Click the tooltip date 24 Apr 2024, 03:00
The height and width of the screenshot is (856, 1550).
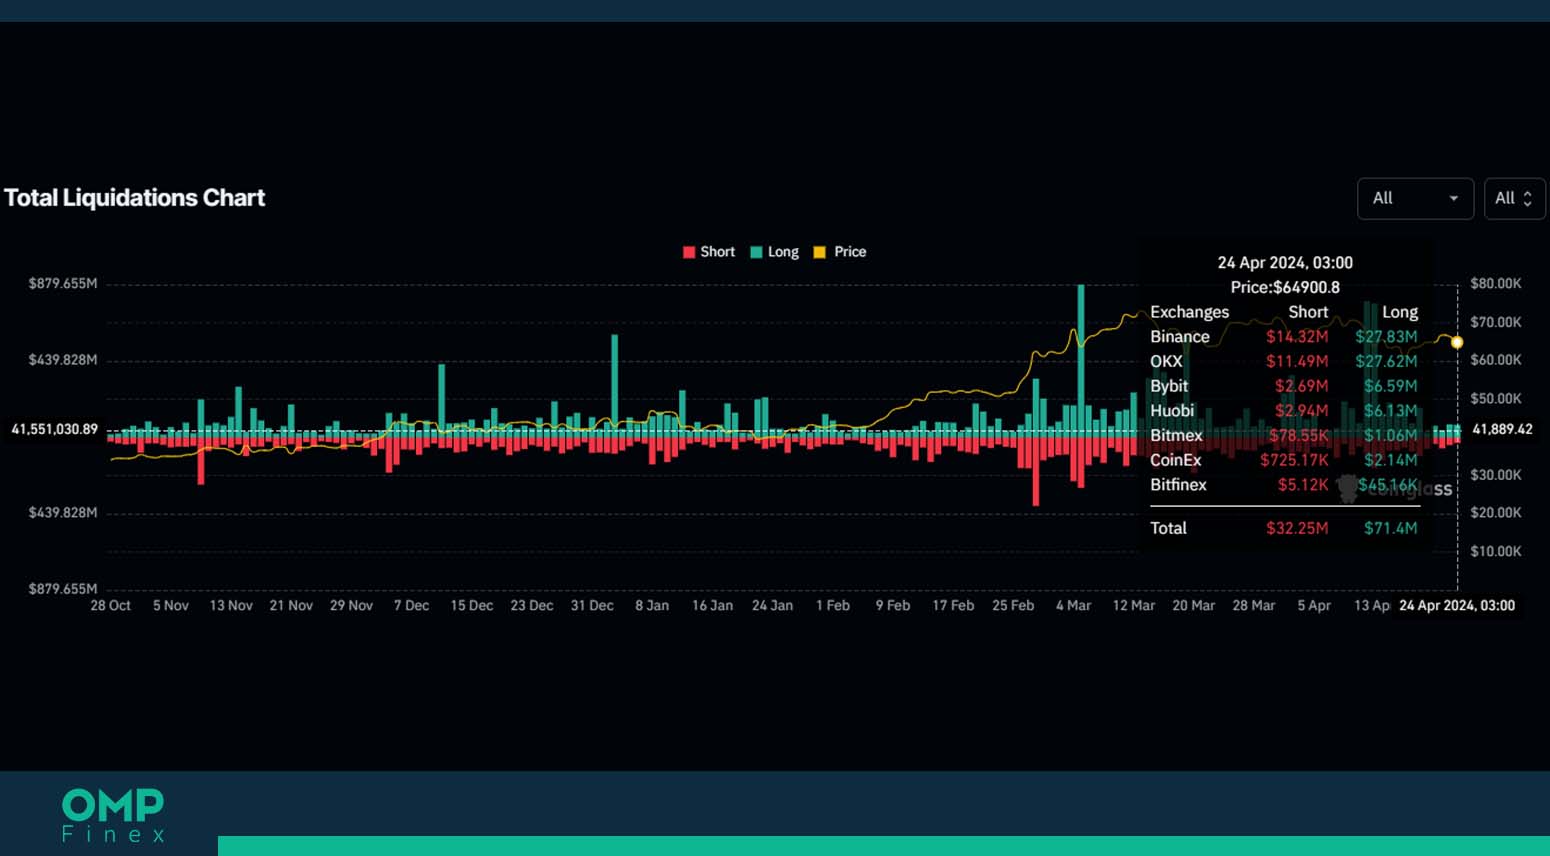pos(1285,263)
